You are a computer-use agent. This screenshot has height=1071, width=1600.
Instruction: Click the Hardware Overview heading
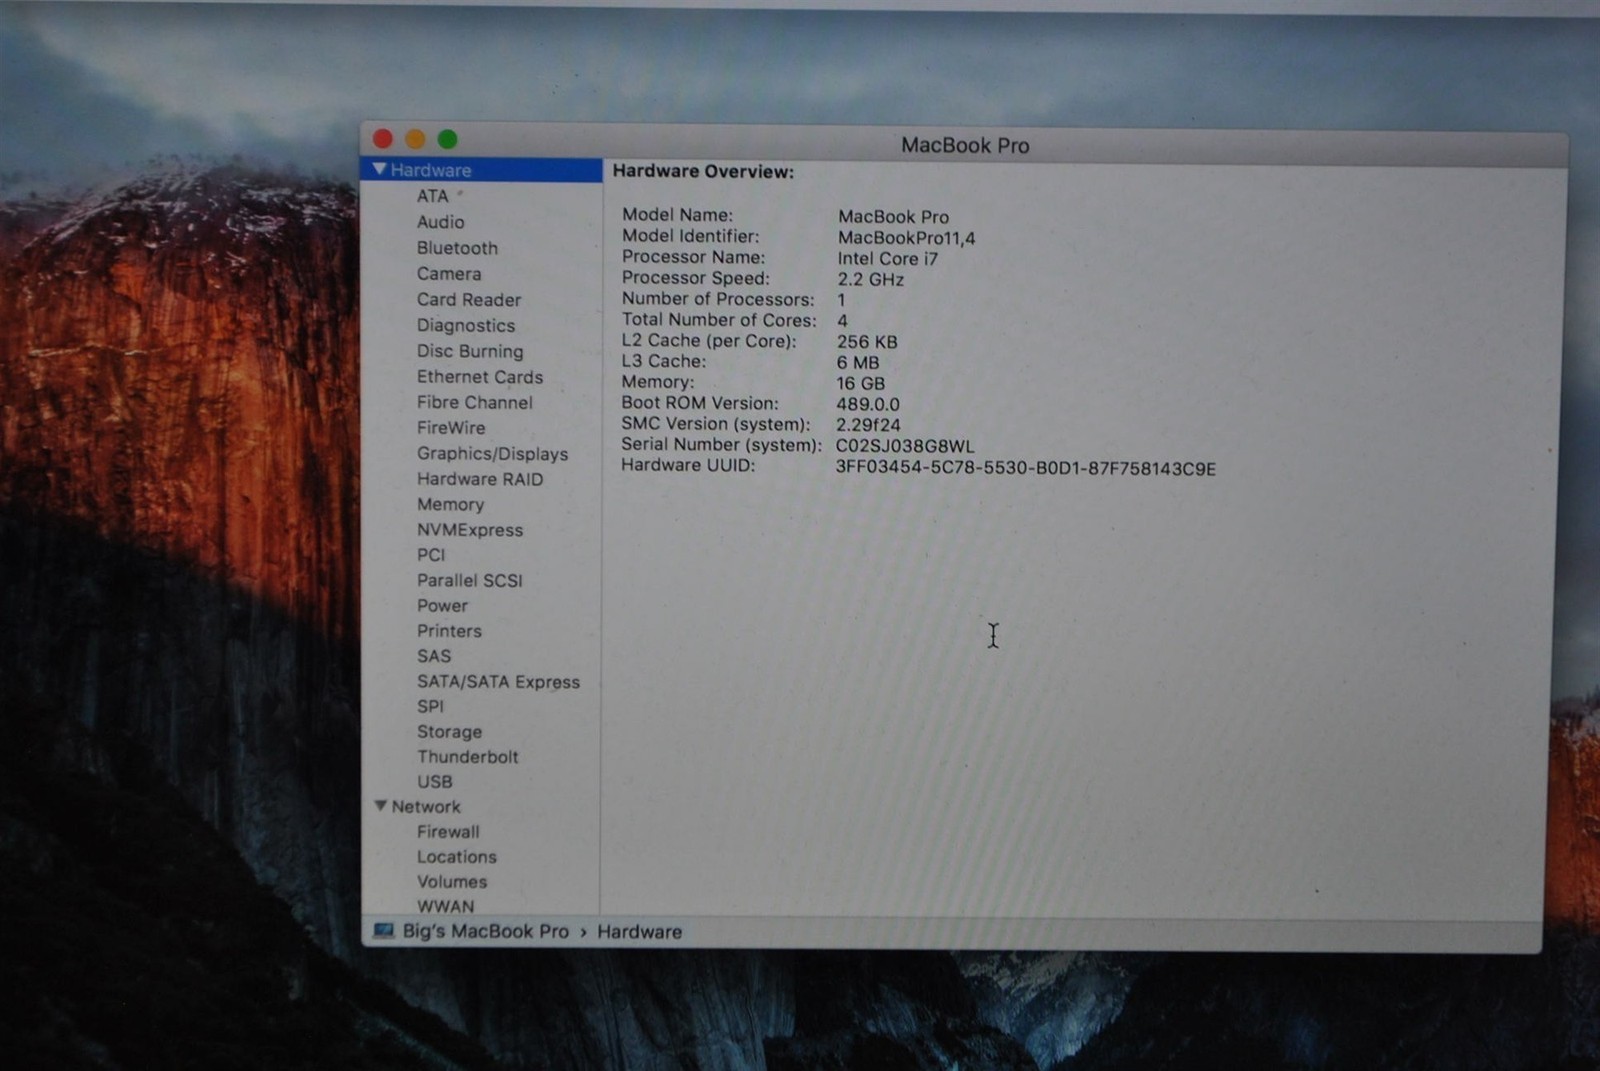(x=703, y=172)
